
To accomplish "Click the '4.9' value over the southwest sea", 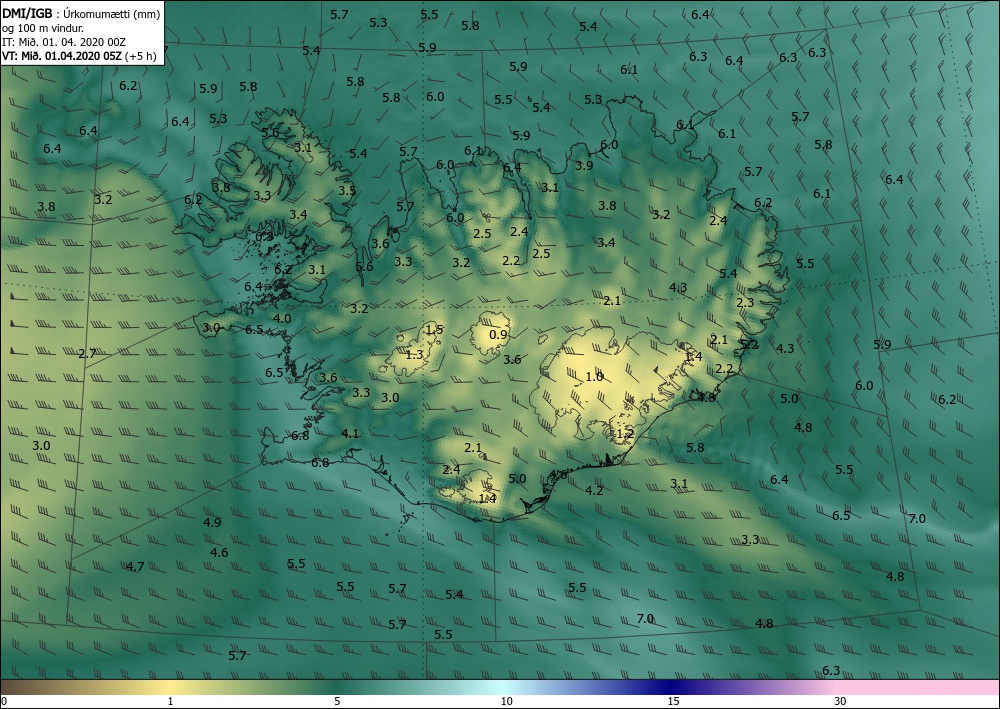I will [212, 522].
